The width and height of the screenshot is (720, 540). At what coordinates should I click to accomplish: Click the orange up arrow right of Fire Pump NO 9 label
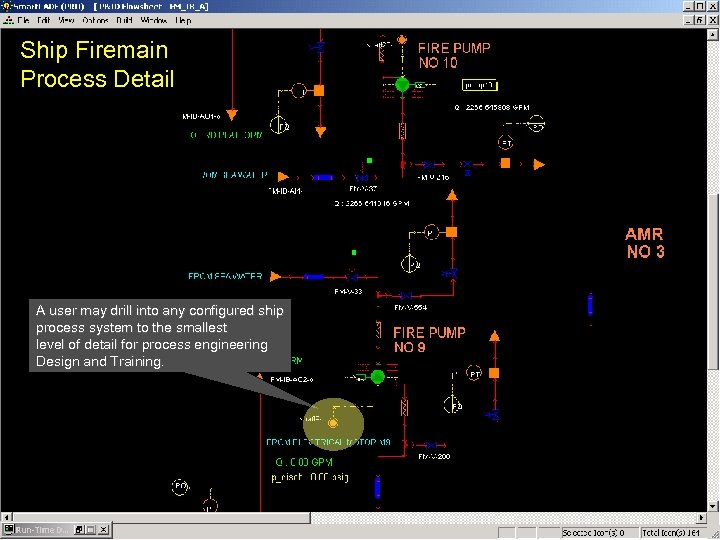494,336
